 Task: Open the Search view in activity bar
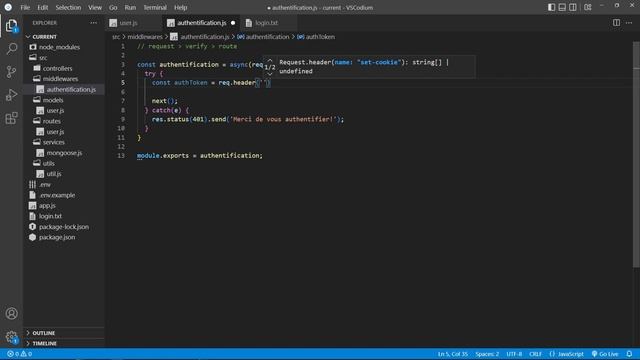pos(11,49)
